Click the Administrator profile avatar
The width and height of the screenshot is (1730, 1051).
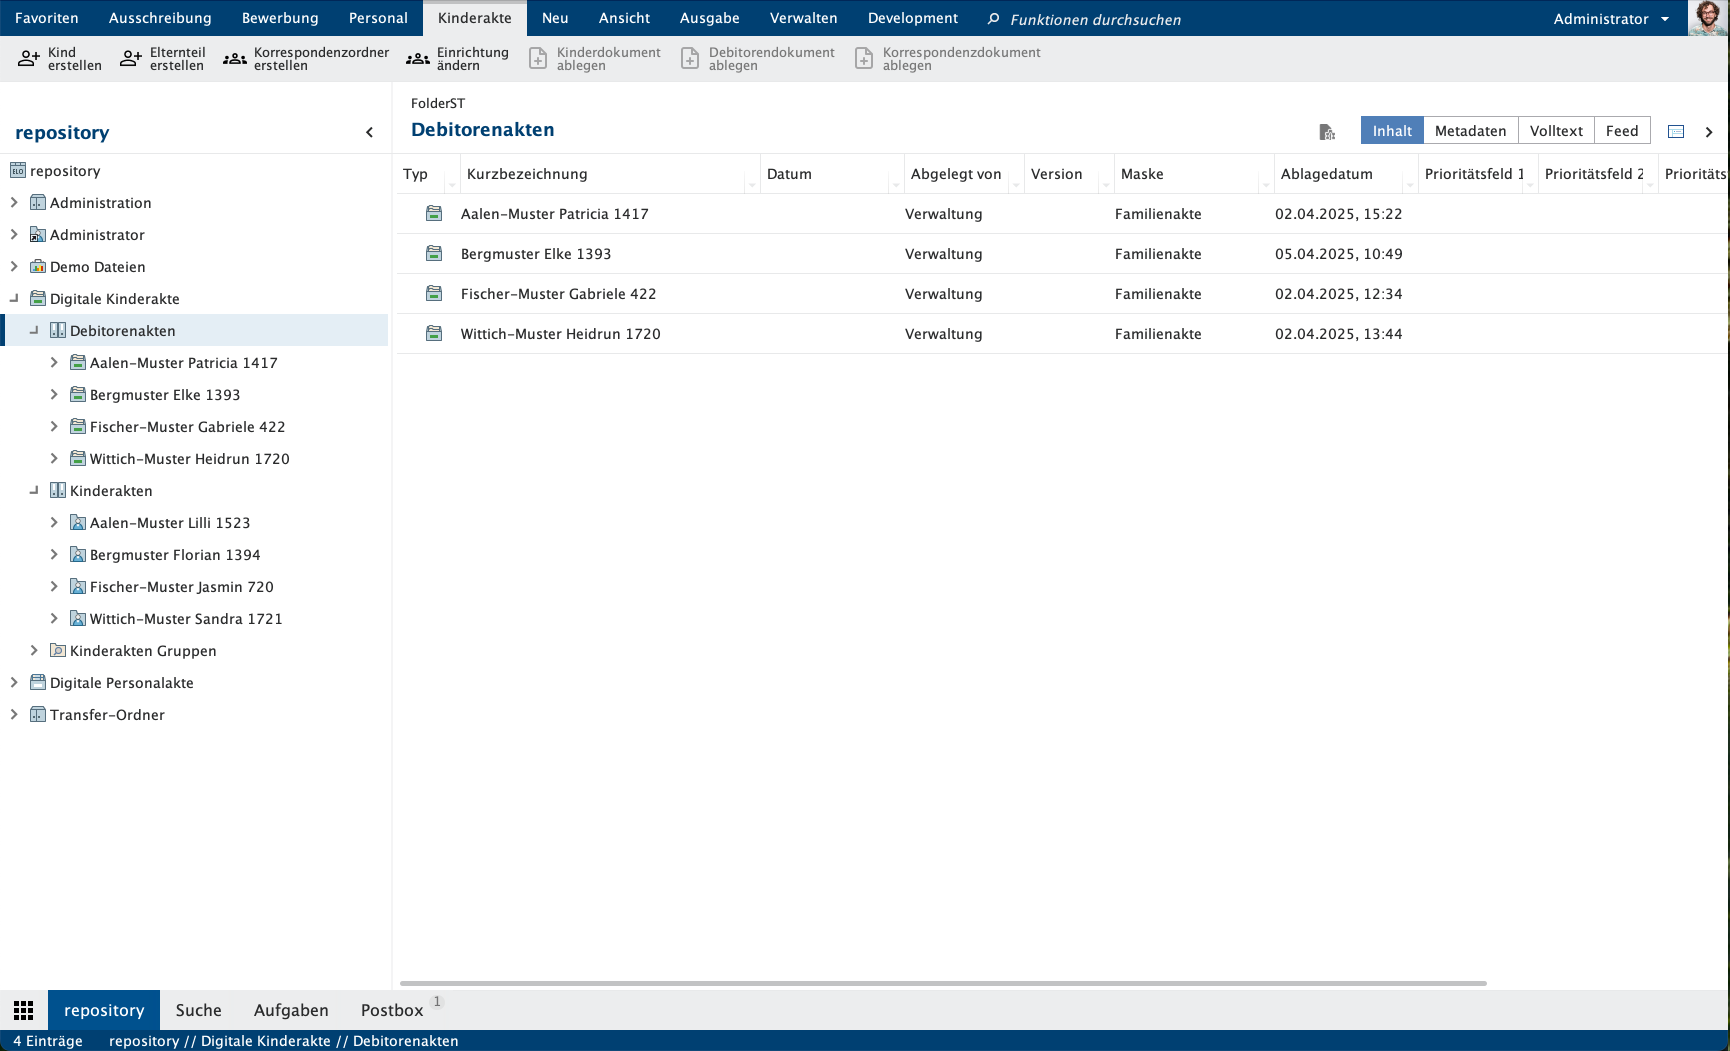1708,18
